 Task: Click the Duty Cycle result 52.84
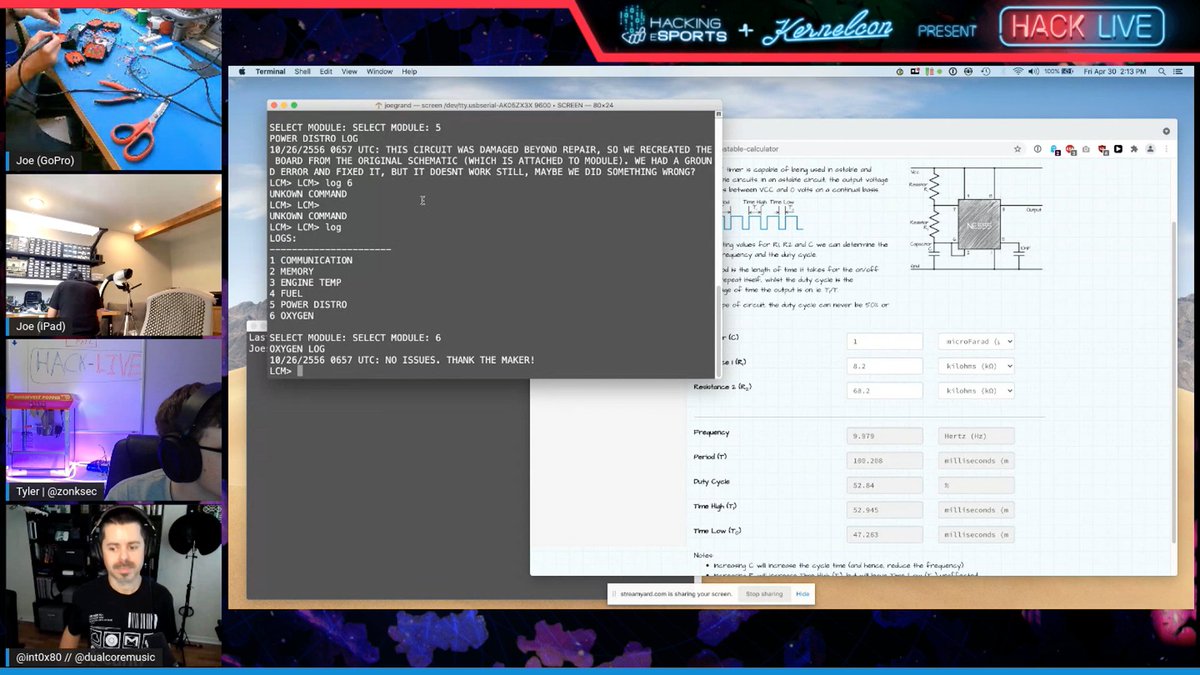tap(884, 486)
